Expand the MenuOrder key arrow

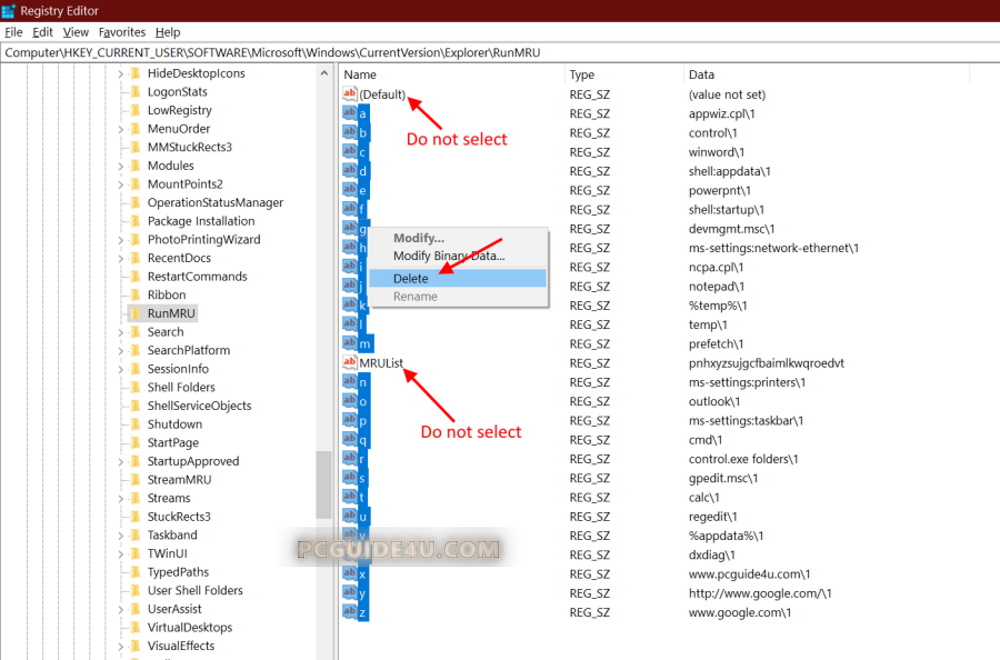[x=120, y=129]
